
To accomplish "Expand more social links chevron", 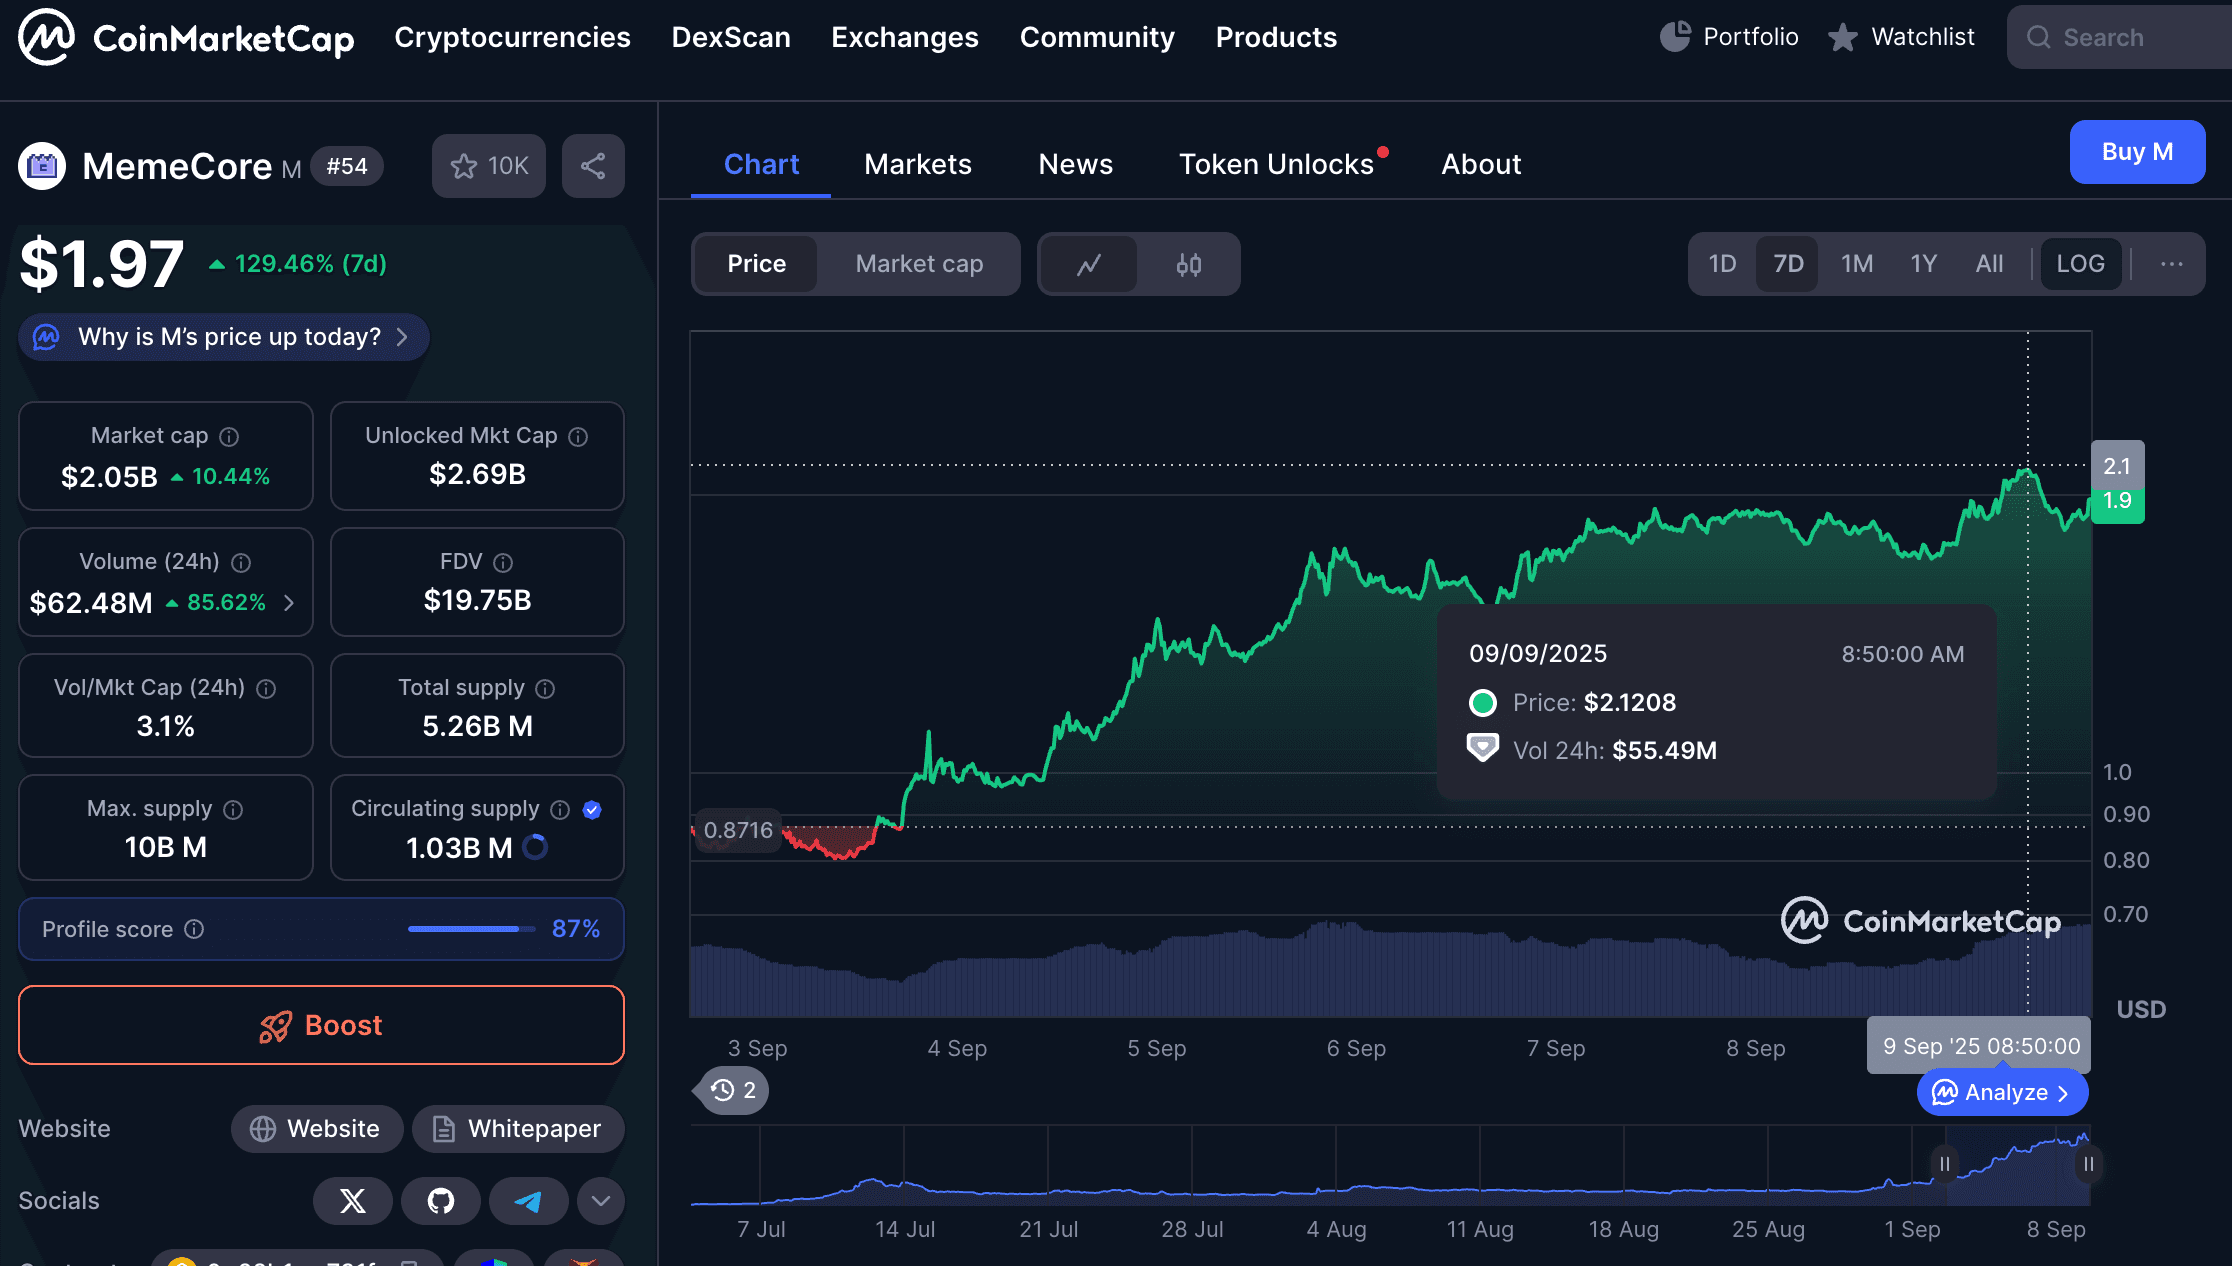I will [x=601, y=1200].
